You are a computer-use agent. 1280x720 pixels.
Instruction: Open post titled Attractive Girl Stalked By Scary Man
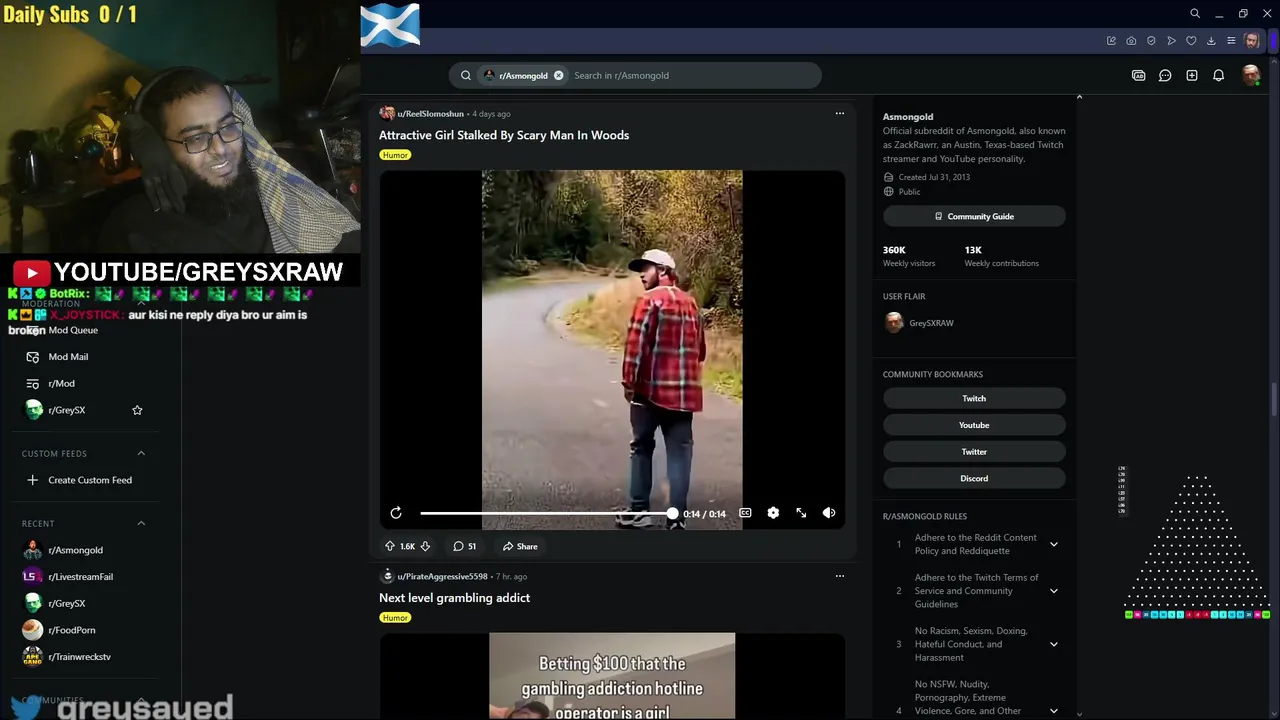point(504,135)
